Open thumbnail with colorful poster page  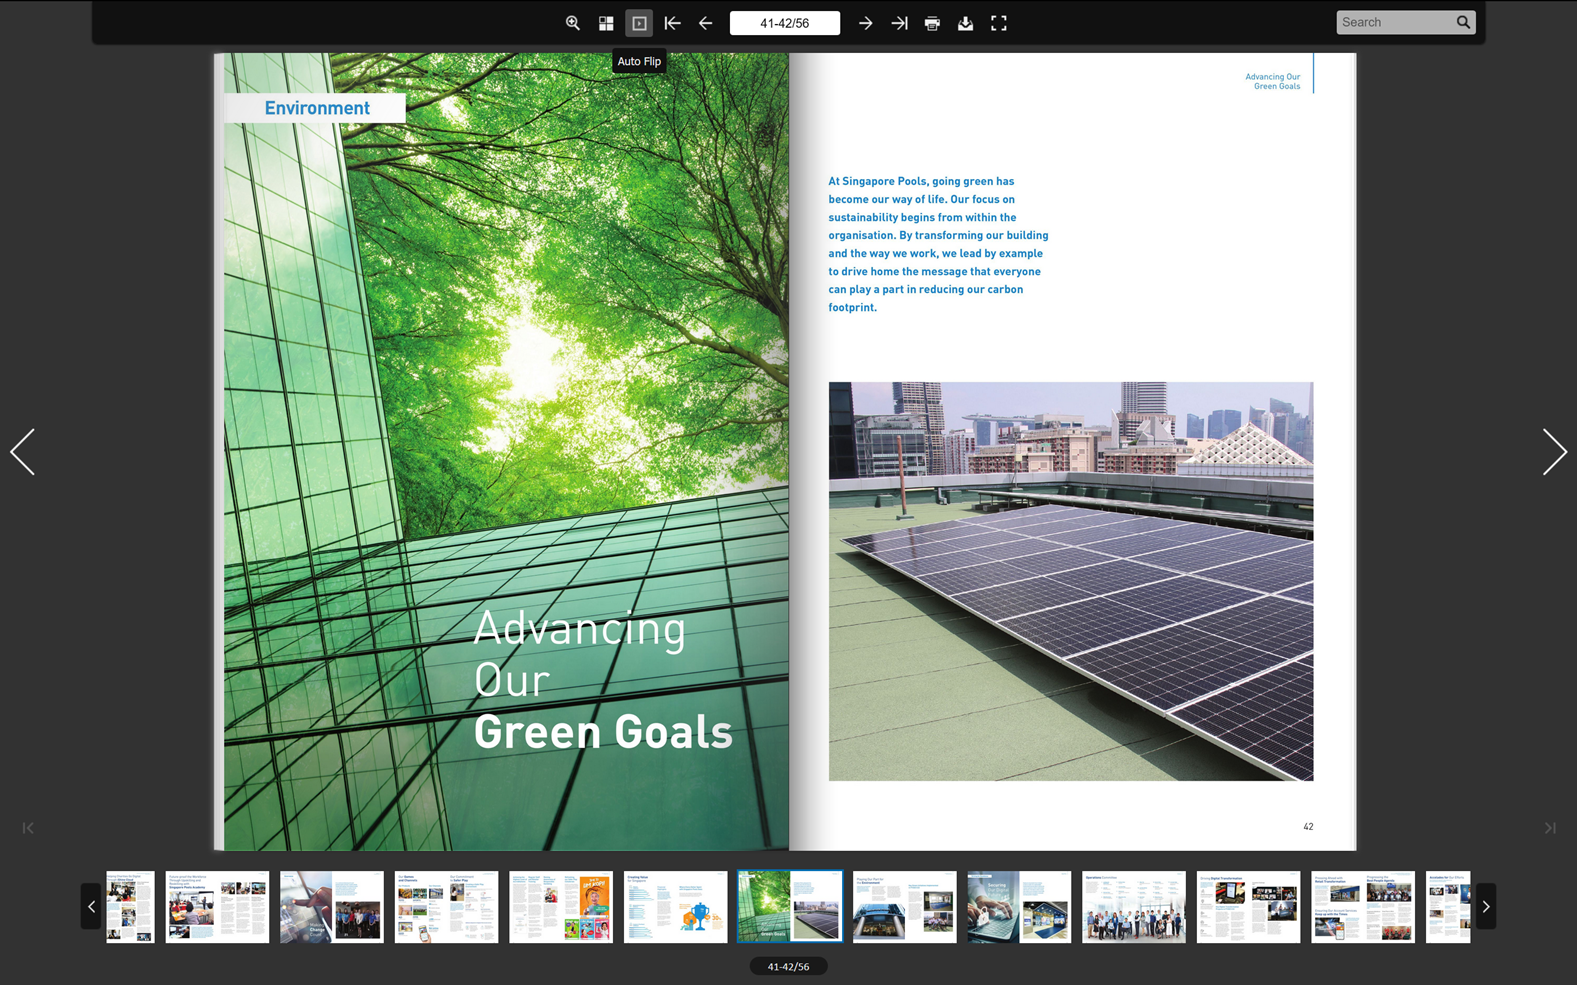(x=561, y=906)
